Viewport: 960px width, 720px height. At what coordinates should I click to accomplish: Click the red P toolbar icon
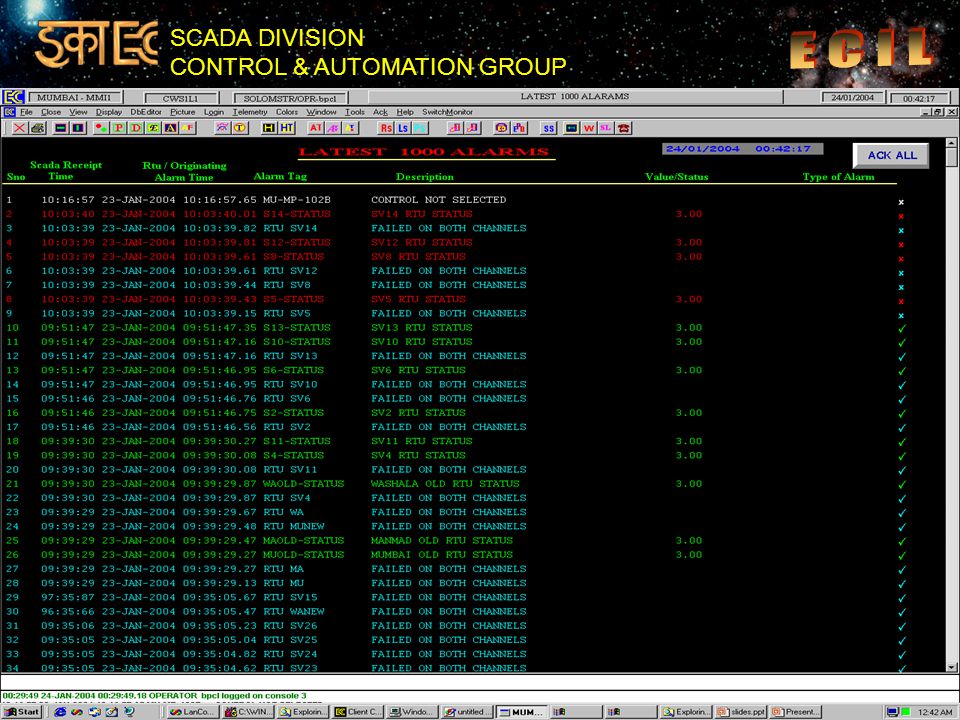click(118, 128)
